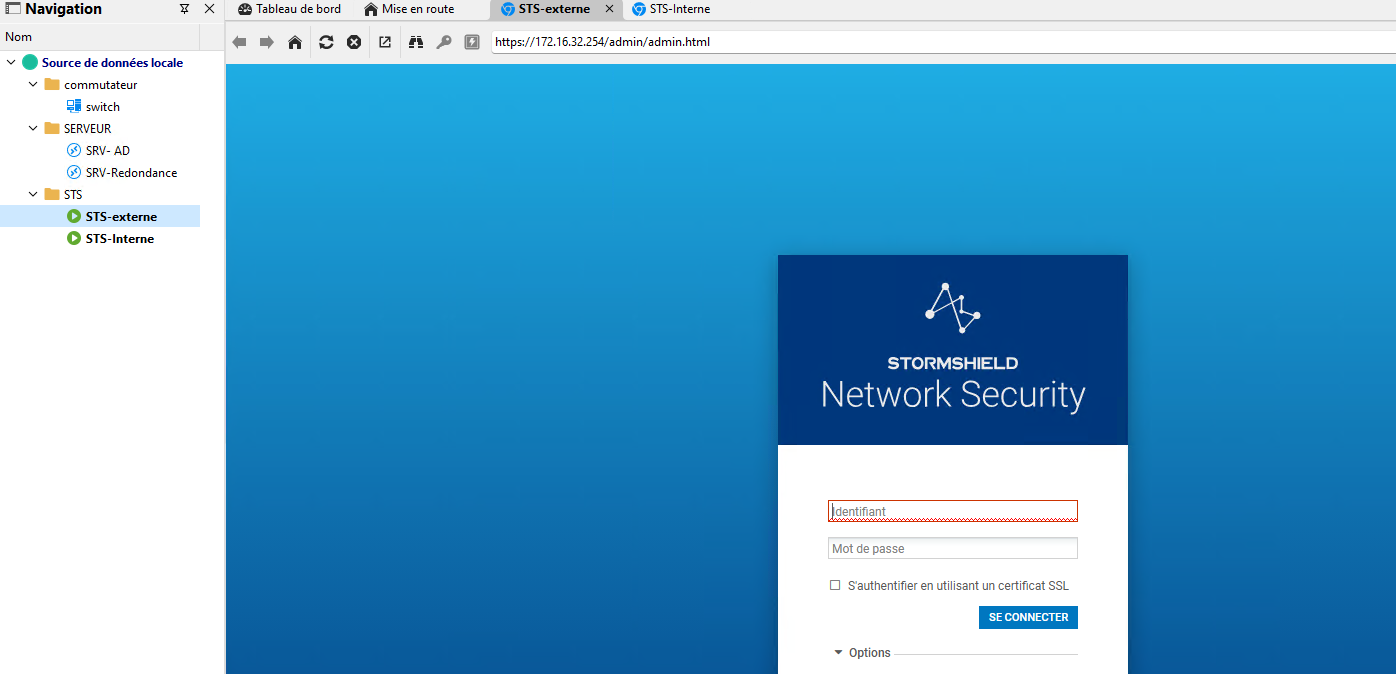The height and width of the screenshot is (674, 1396).
Task: Collapse the SERVEUR folder
Action: tap(33, 129)
